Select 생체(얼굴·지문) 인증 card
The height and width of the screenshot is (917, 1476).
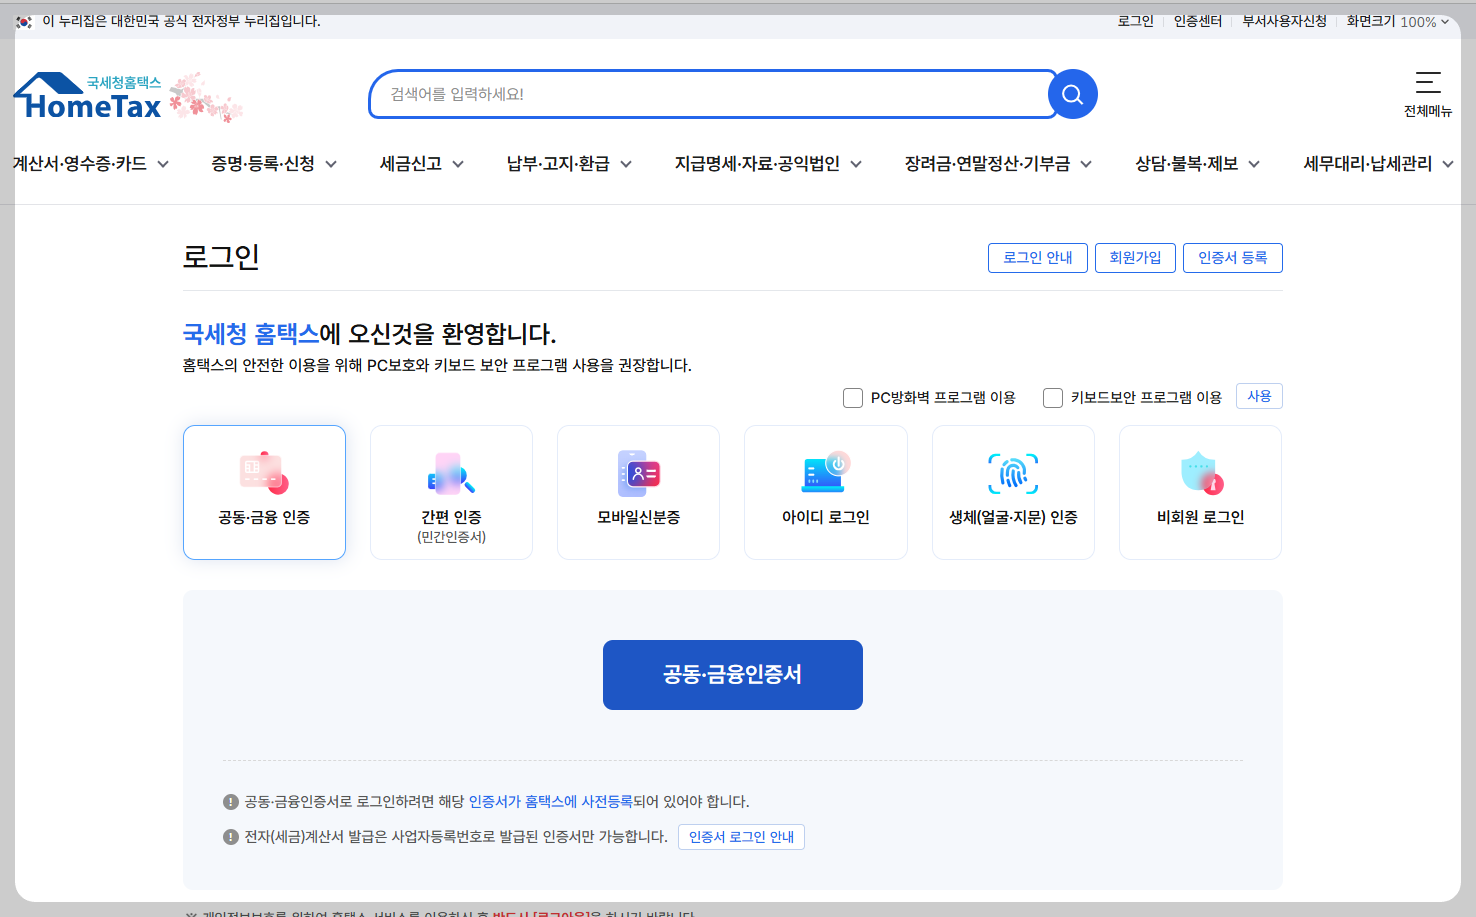pos(1013,492)
